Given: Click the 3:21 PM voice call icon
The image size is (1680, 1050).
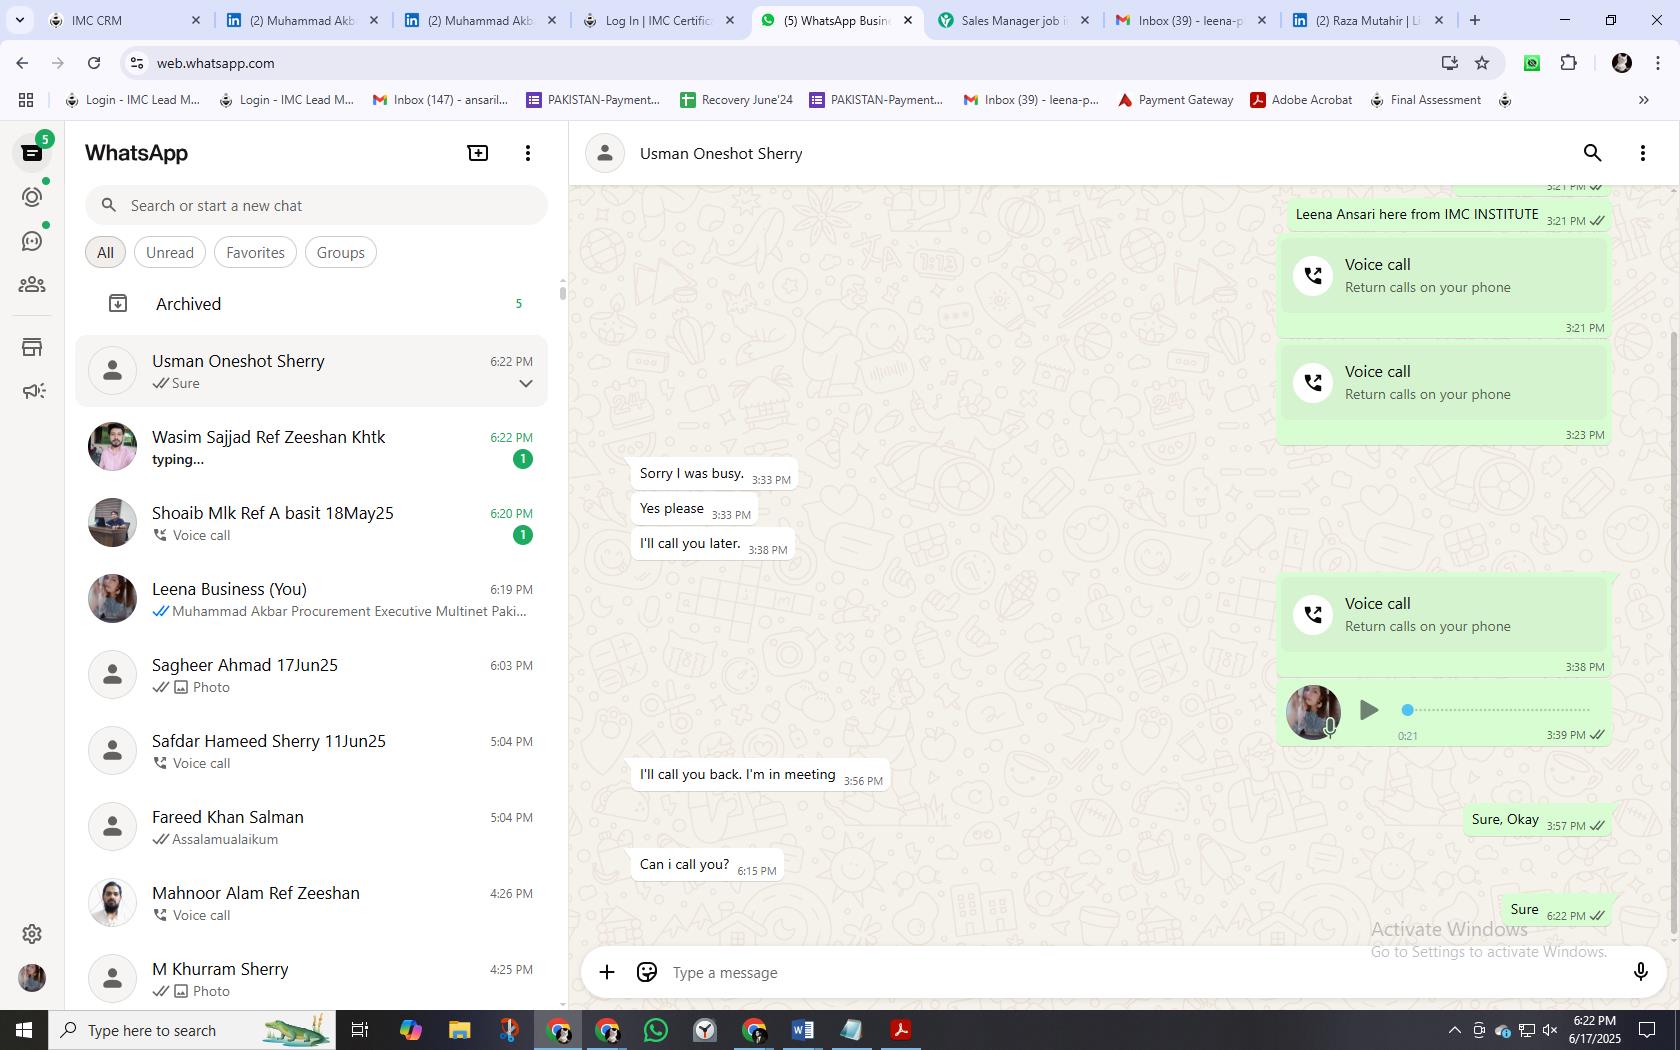Looking at the screenshot, I should tap(1313, 275).
